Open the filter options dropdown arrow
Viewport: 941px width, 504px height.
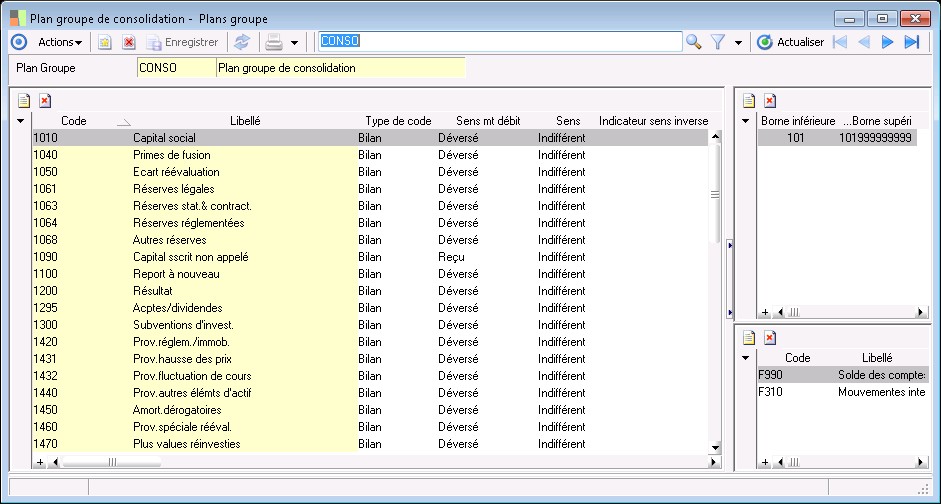pyautogui.click(x=738, y=43)
